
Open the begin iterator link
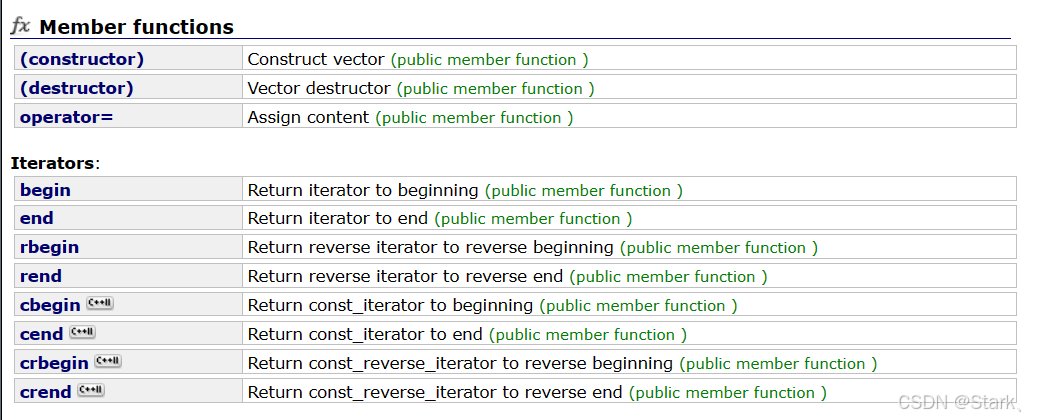(45, 190)
